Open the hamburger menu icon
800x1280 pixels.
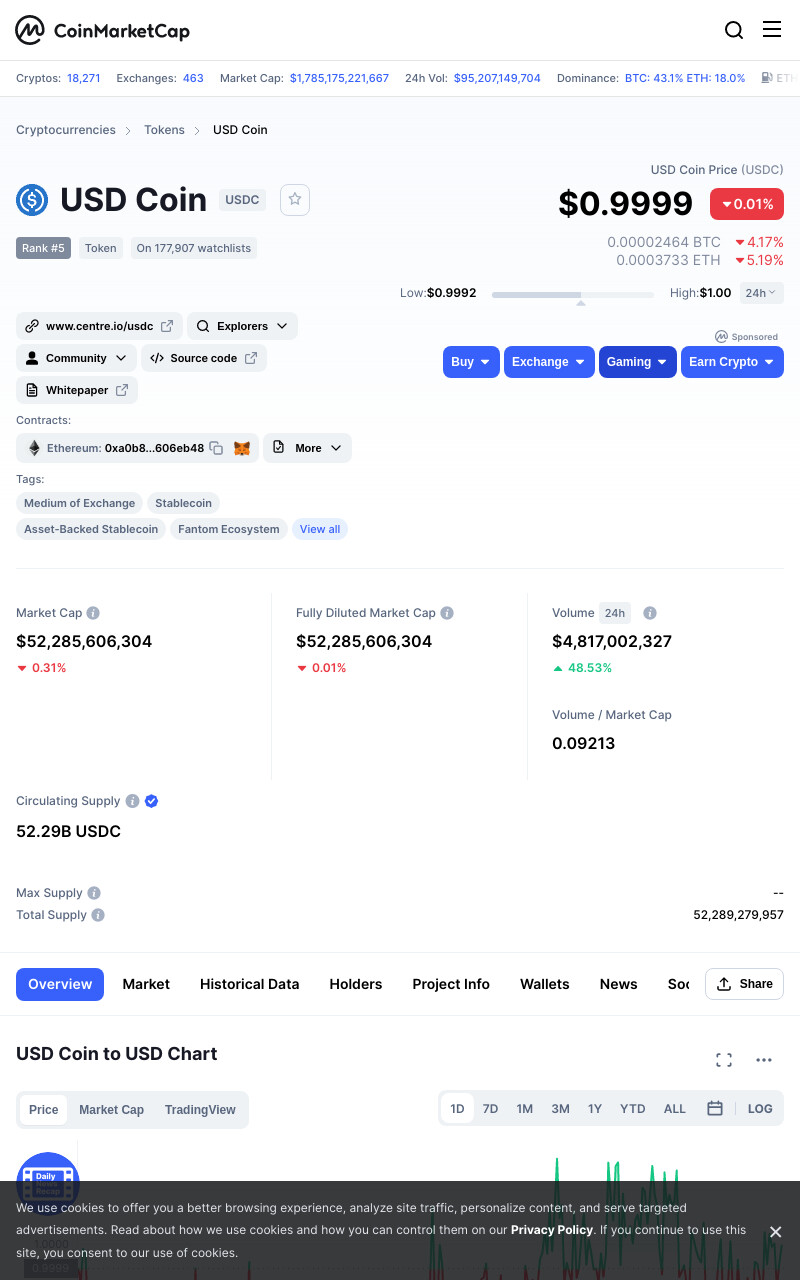click(772, 29)
